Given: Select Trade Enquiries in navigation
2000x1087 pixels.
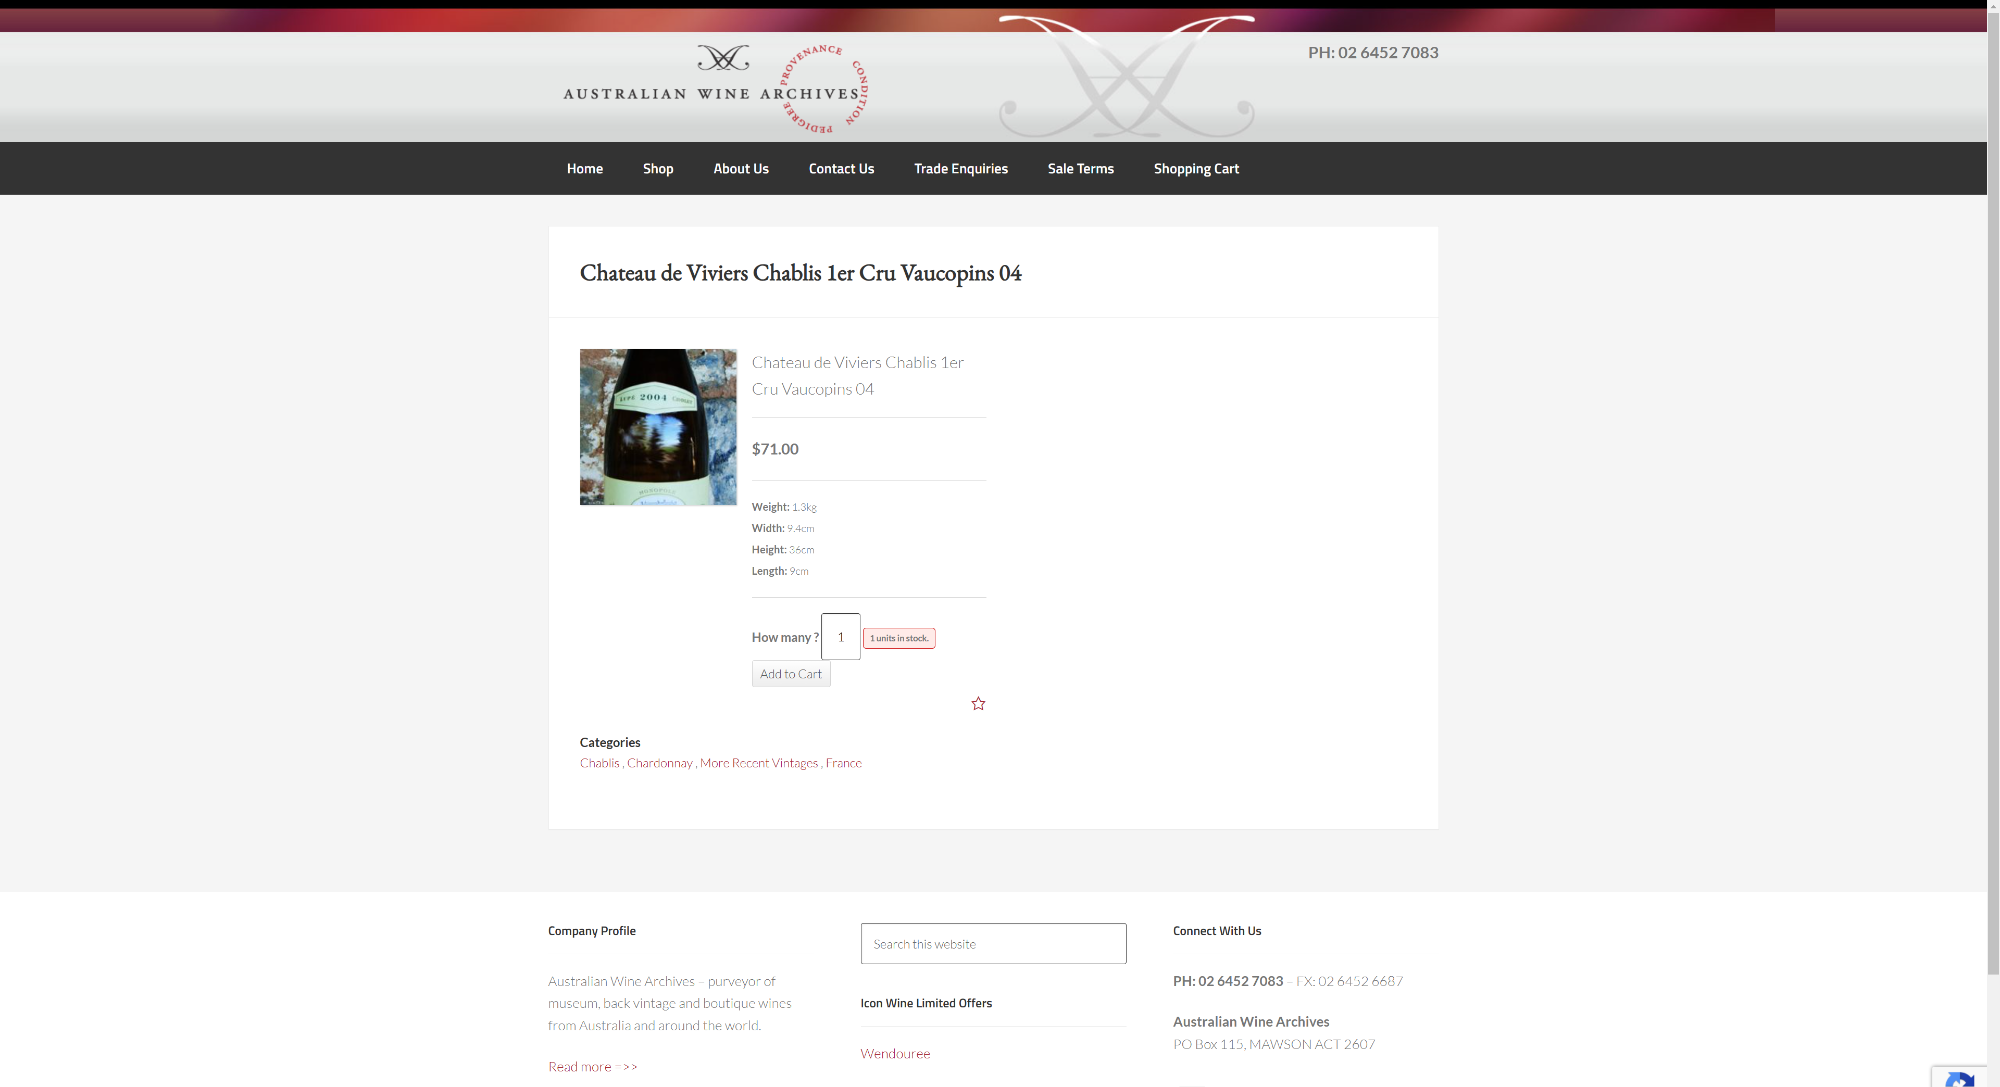Looking at the screenshot, I should click(x=960, y=169).
